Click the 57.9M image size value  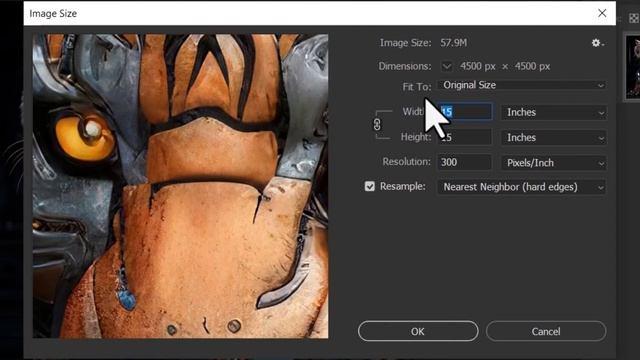[453, 43]
